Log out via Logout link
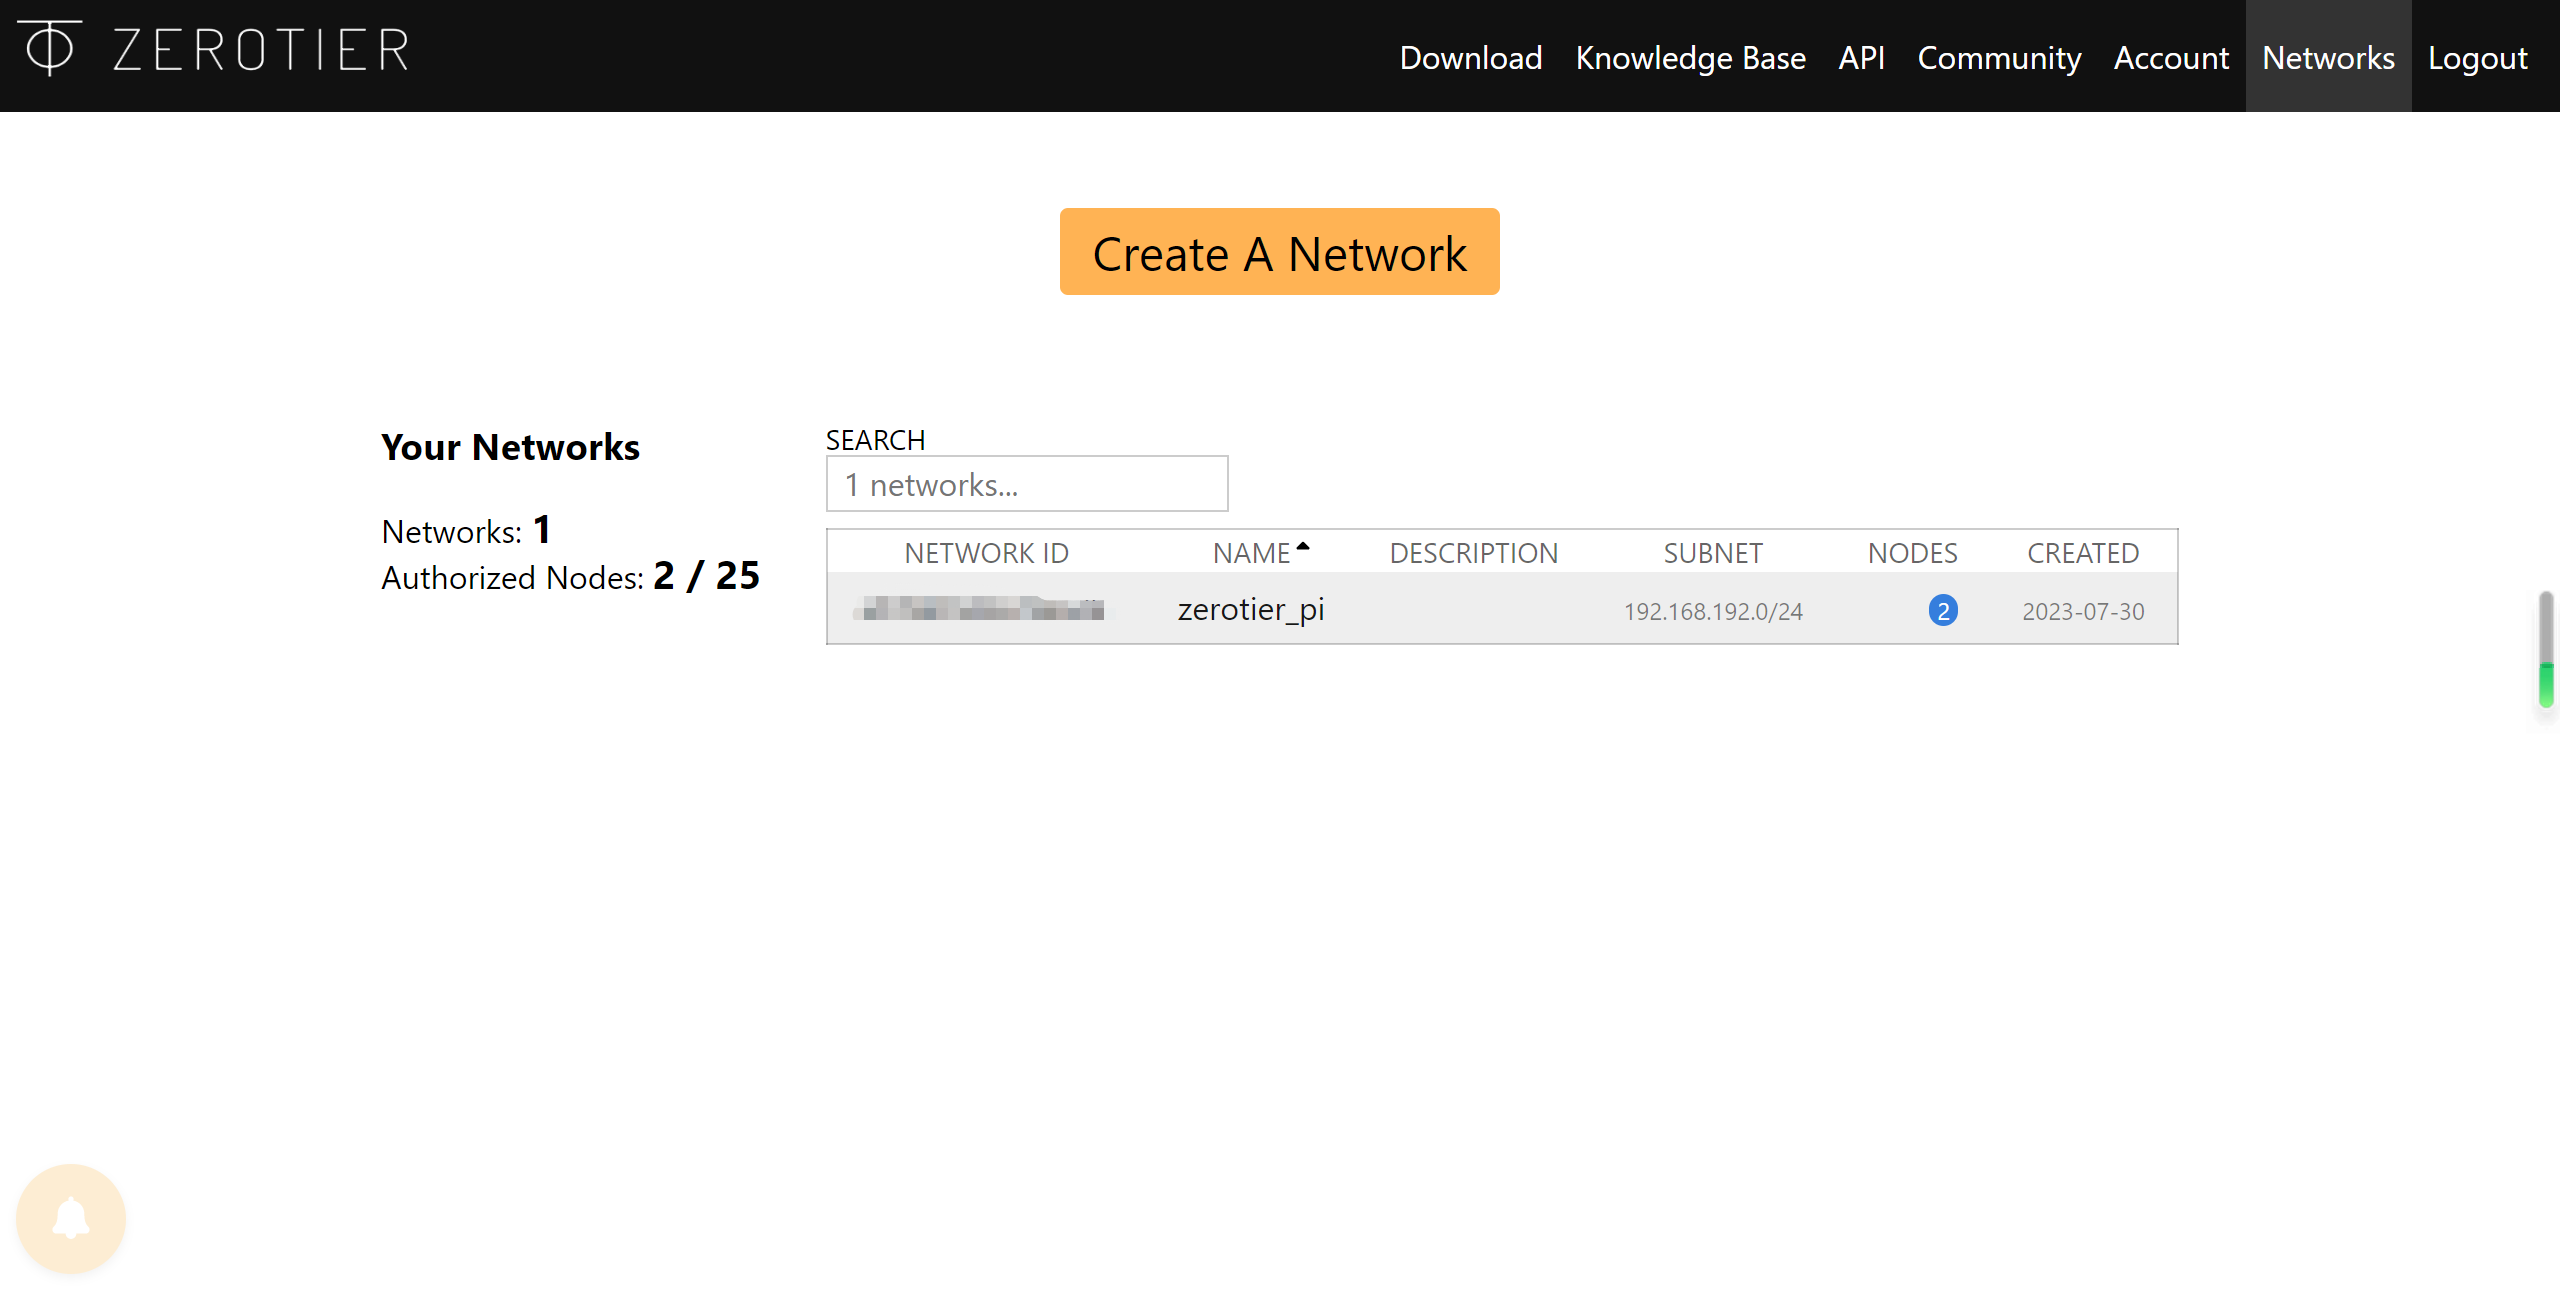Screen dimensions: 2560x1296 click(2477, 58)
